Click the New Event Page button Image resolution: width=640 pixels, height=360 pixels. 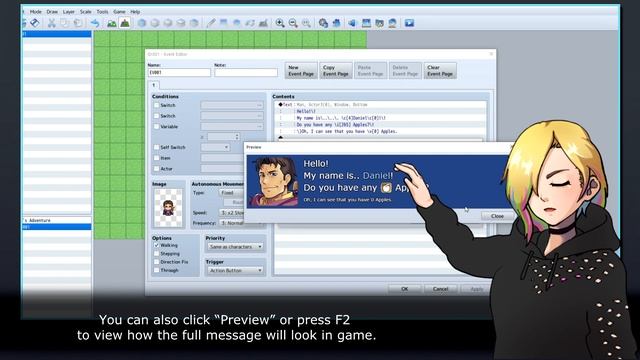301,71
